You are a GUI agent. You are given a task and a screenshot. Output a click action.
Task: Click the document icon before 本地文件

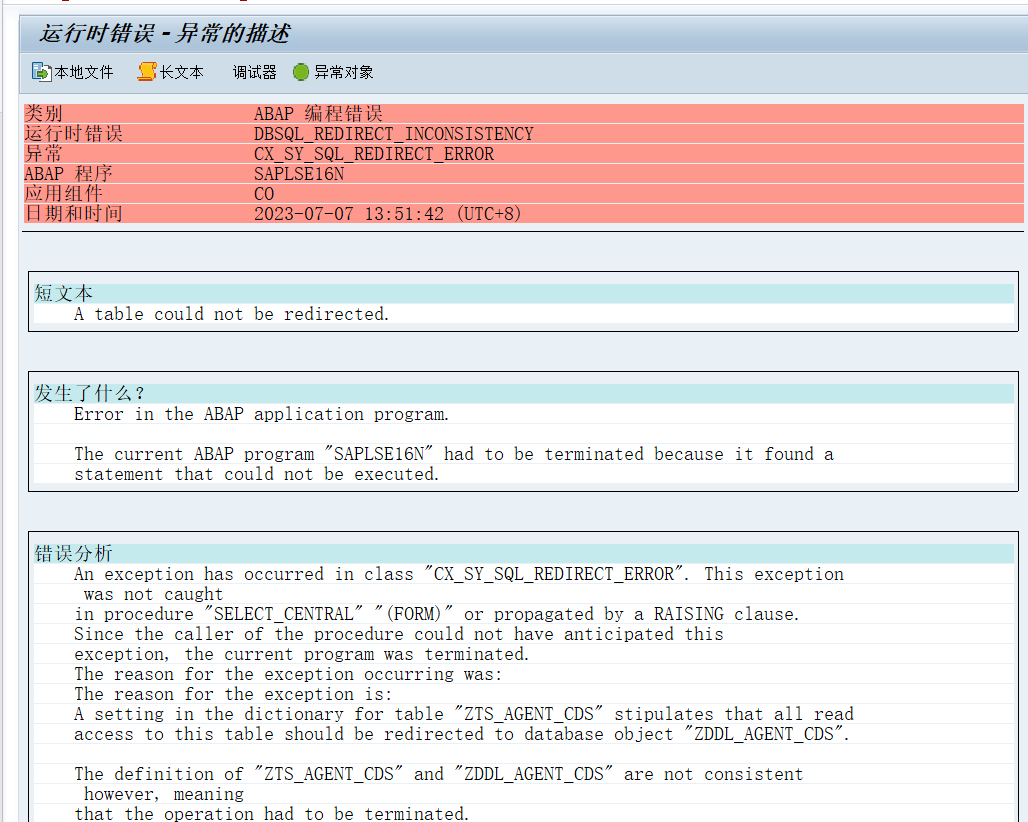click(41, 72)
